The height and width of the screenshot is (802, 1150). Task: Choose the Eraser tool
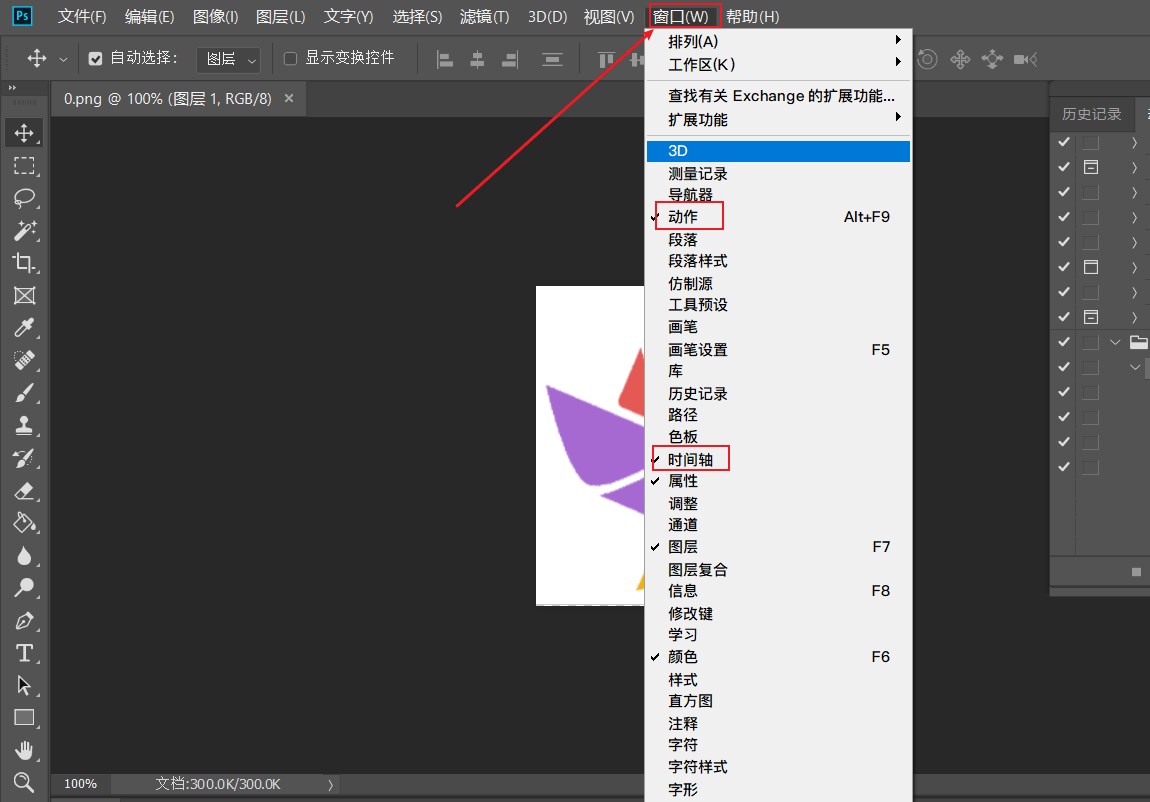[x=24, y=490]
